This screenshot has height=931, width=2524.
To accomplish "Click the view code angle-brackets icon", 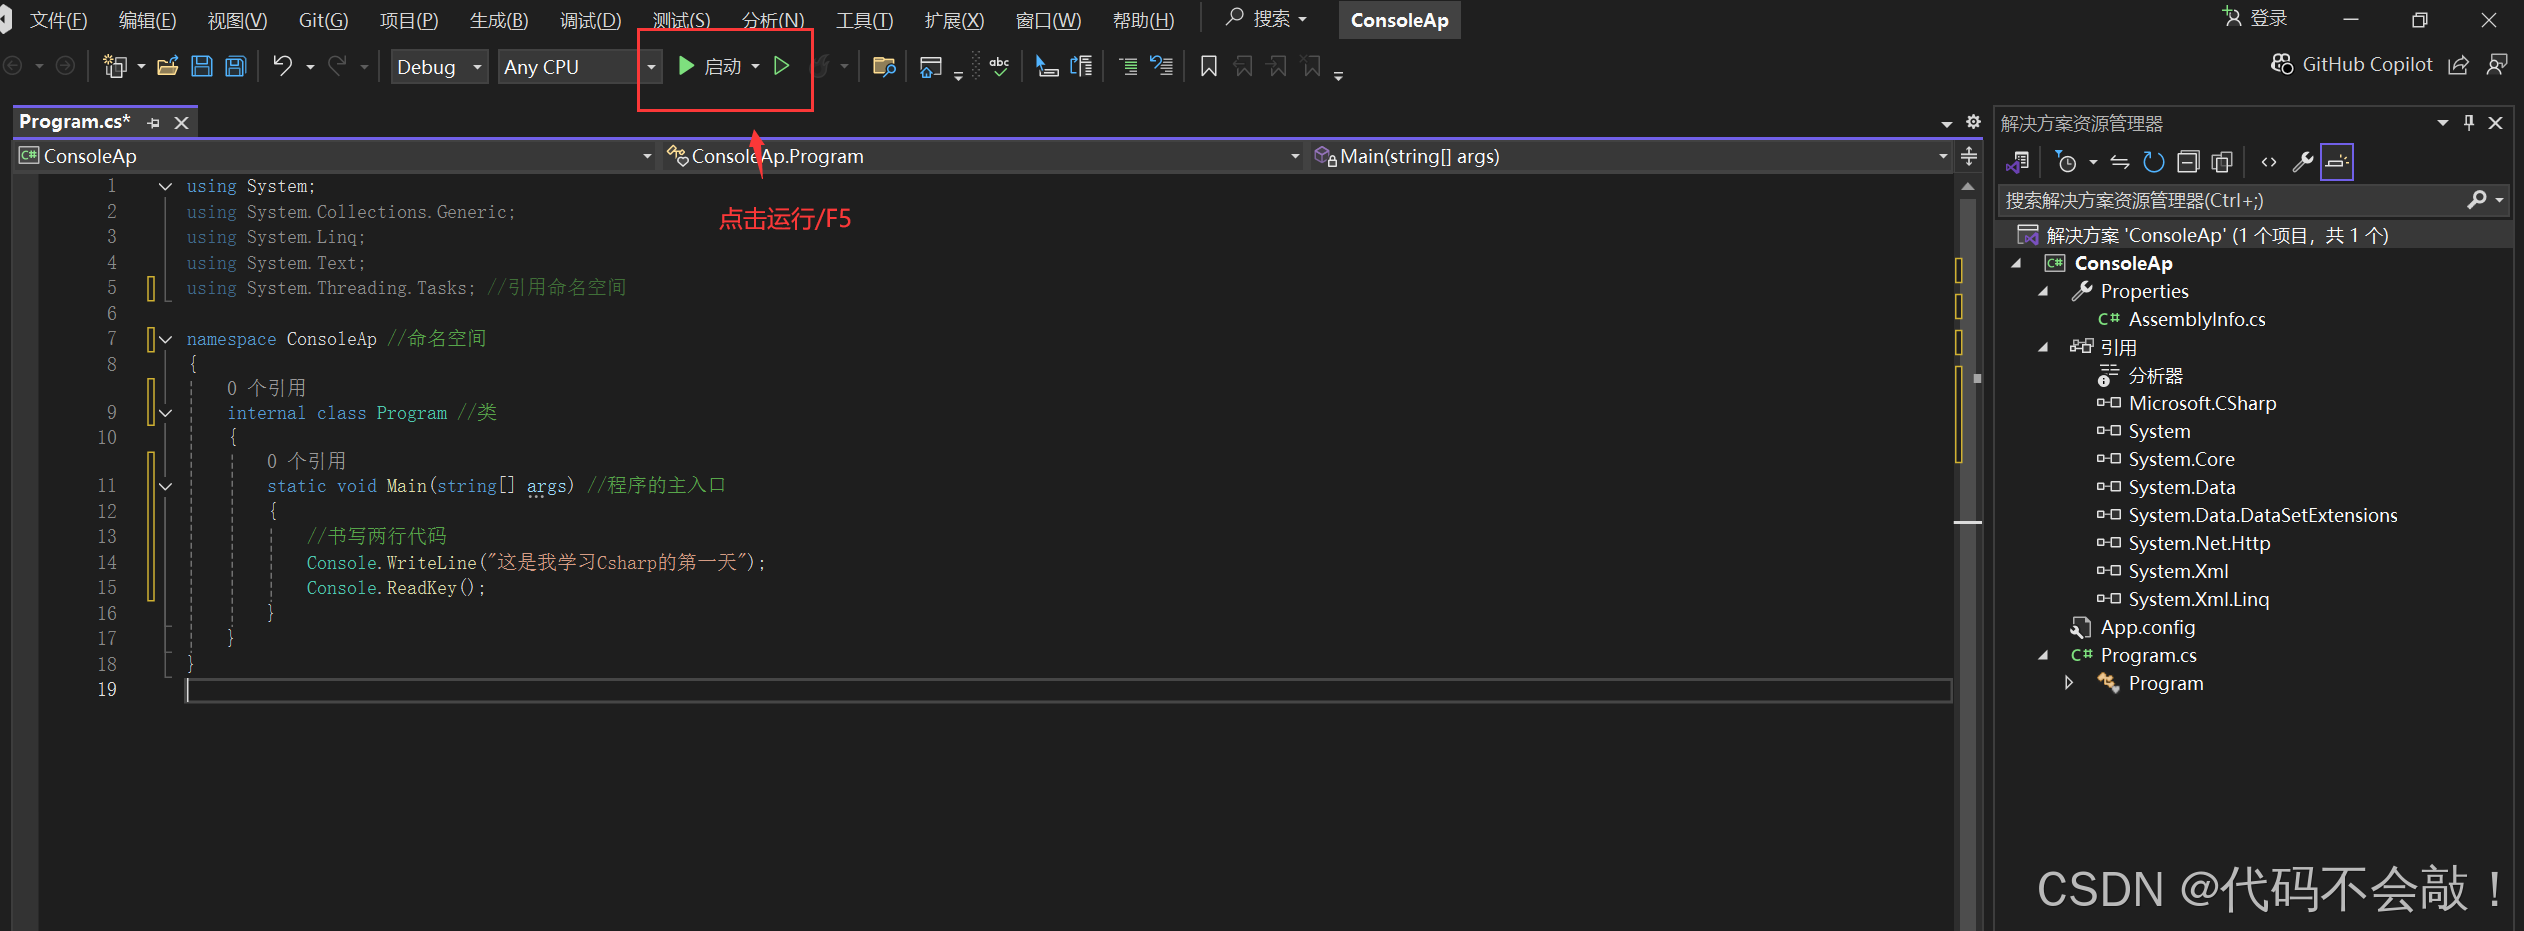I will pyautogui.click(x=2269, y=162).
